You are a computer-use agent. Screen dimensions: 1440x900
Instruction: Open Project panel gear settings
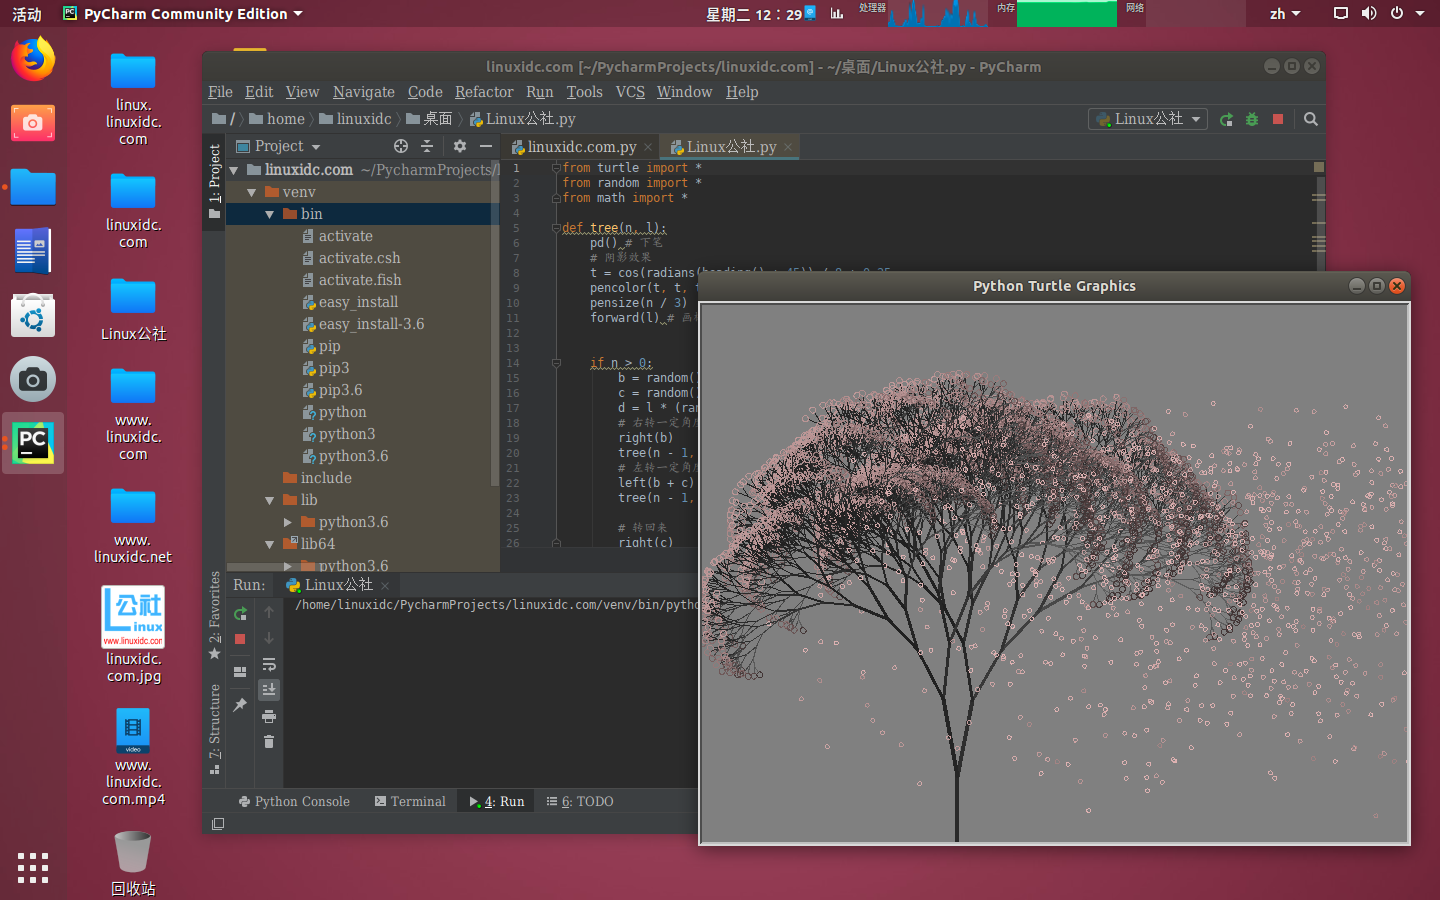coord(460,146)
